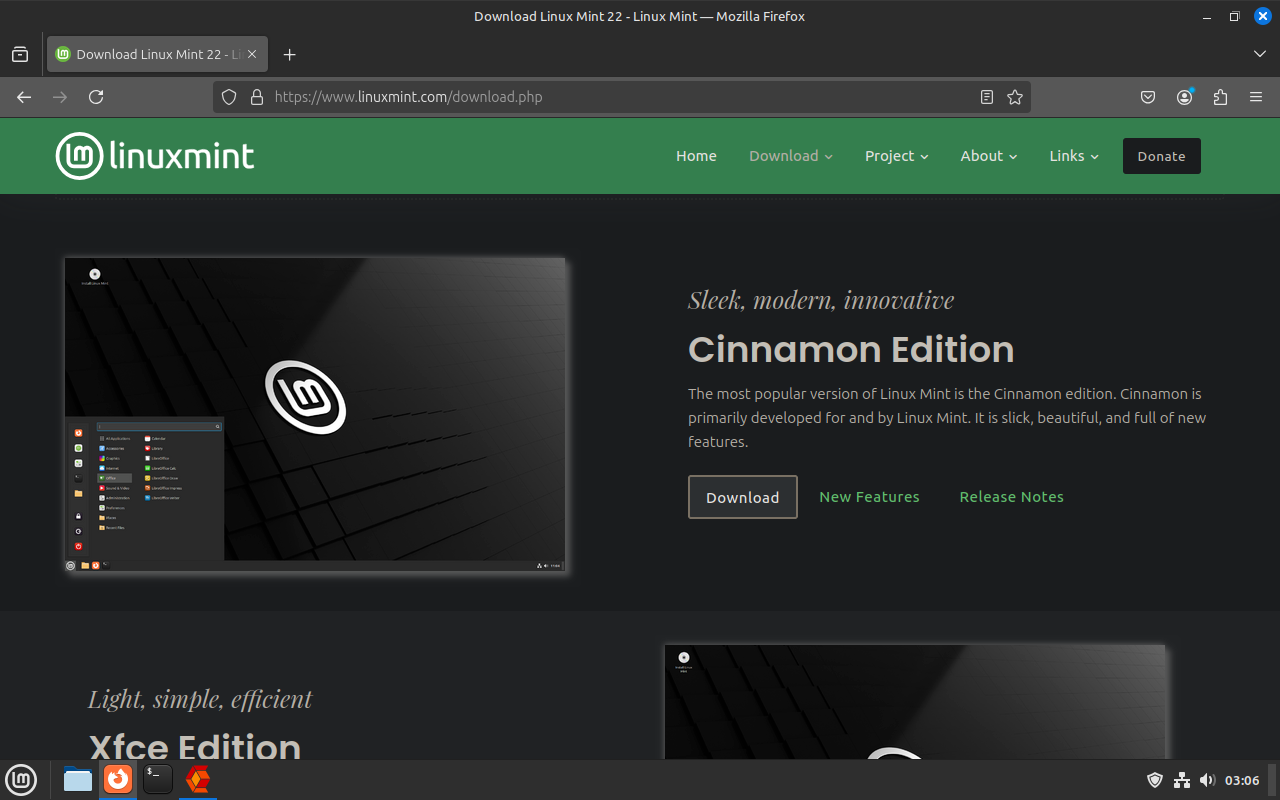Bookmark this page with star icon
Image resolution: width=1280 pixels, height=800 pixels.
(x=1015, y=97)
